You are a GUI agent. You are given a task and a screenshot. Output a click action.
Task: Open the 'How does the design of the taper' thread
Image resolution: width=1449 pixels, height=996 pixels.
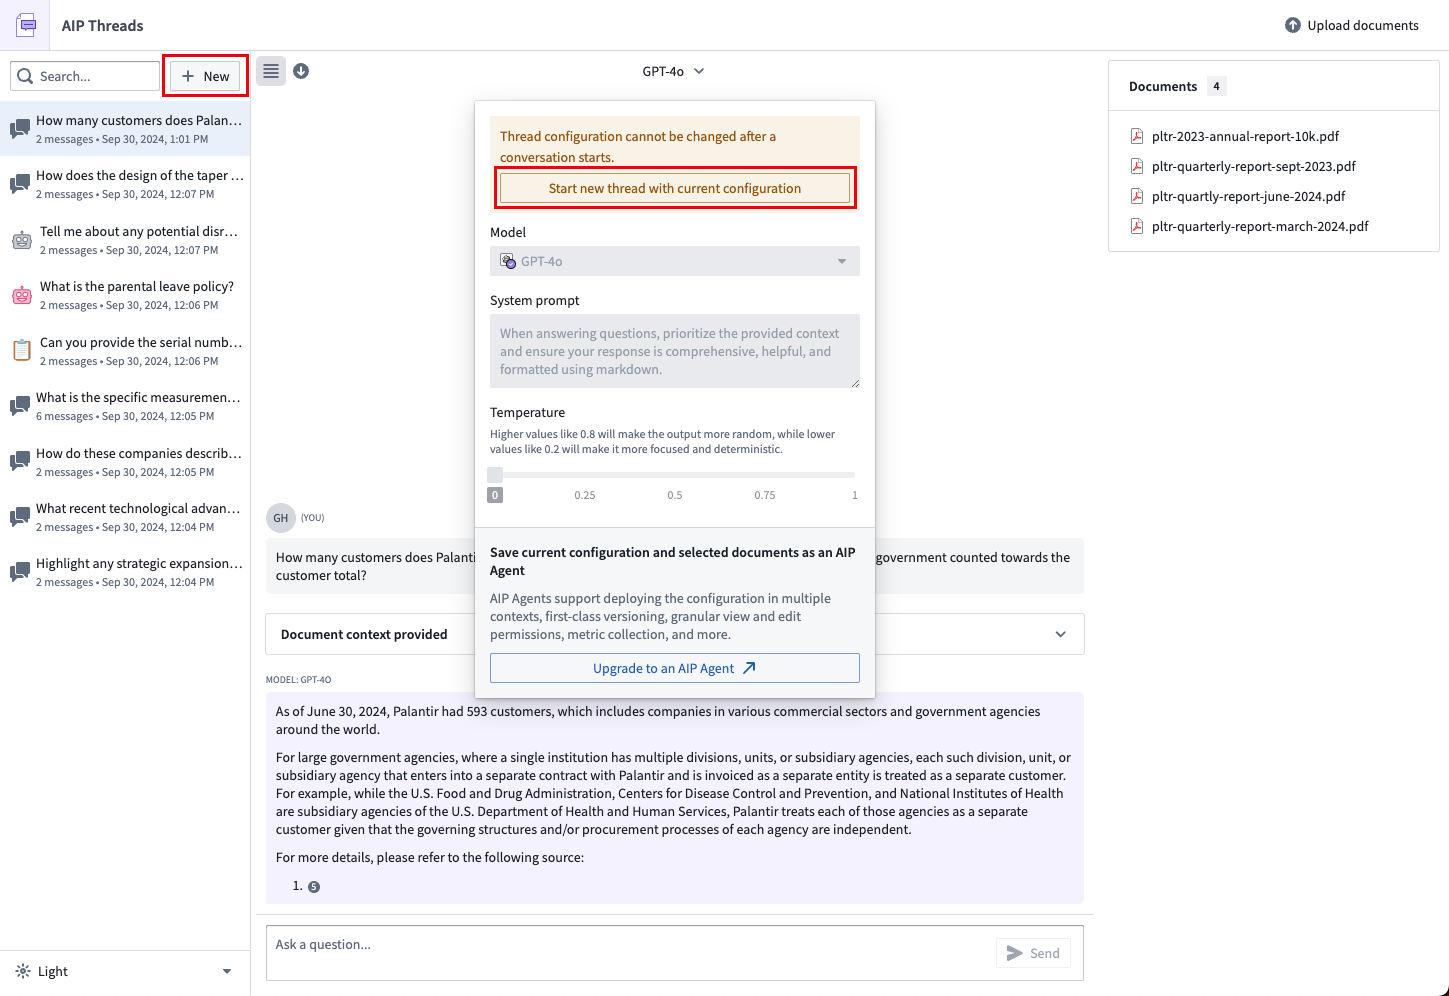125,184
